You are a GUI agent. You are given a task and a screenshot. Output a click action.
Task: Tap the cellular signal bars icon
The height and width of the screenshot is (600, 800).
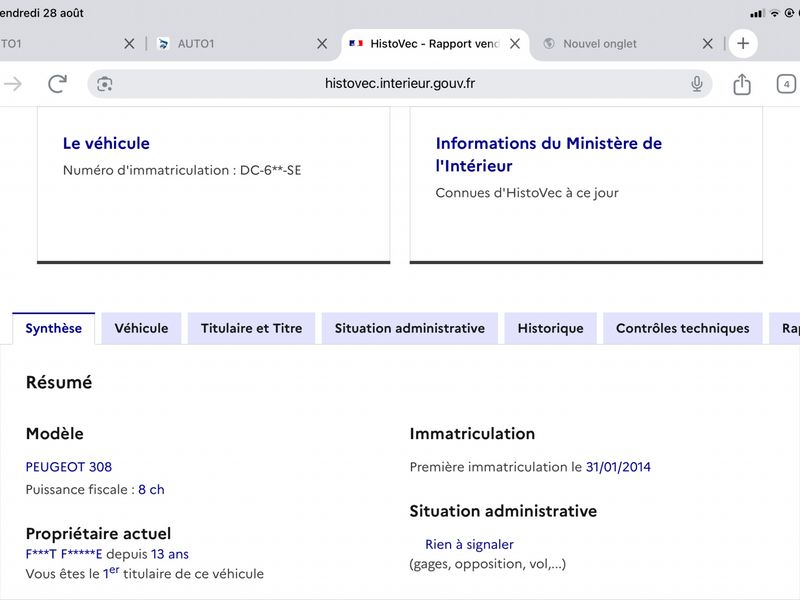click(x=757, y=14)
